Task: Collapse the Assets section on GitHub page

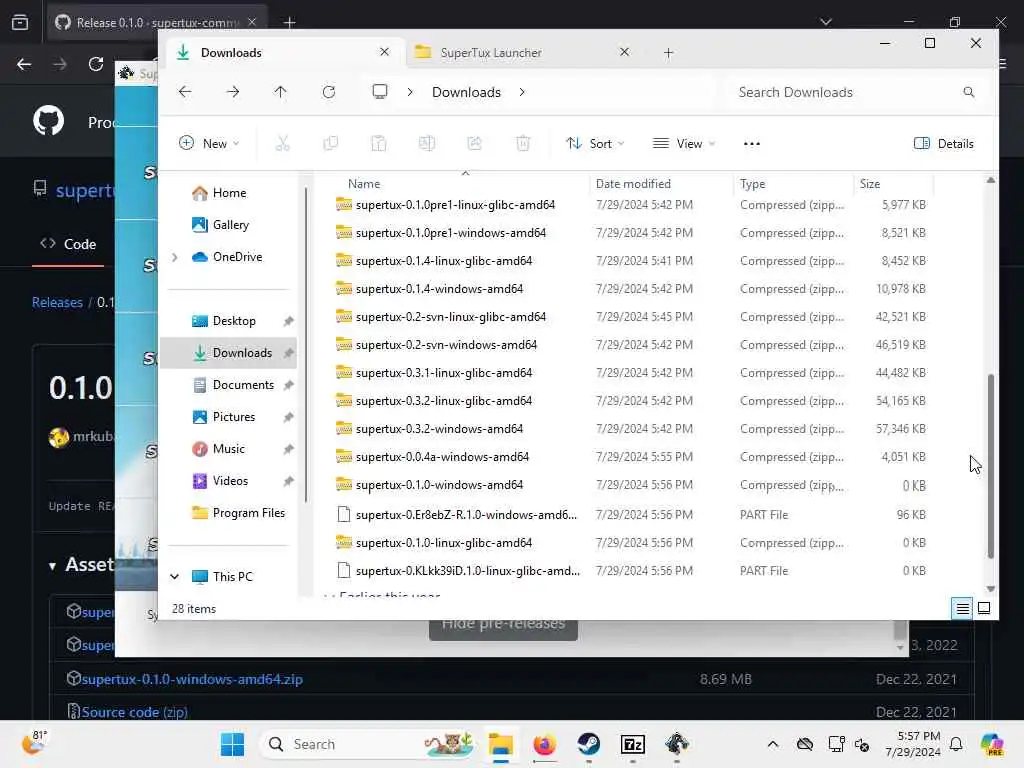Action: coord(52,566)
